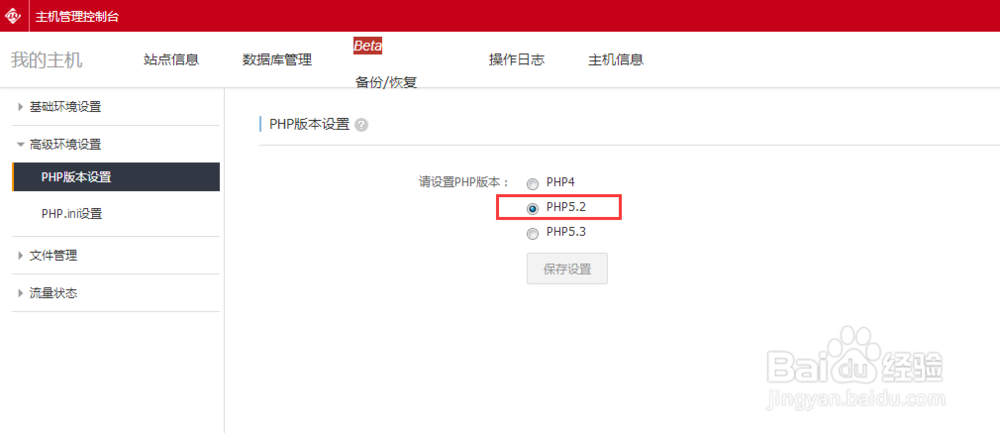The height and width of the screenshot is (433, 1000).
Task: Open help icon beside PHP版本设置 heading
Action: click(x=362, y=124)
